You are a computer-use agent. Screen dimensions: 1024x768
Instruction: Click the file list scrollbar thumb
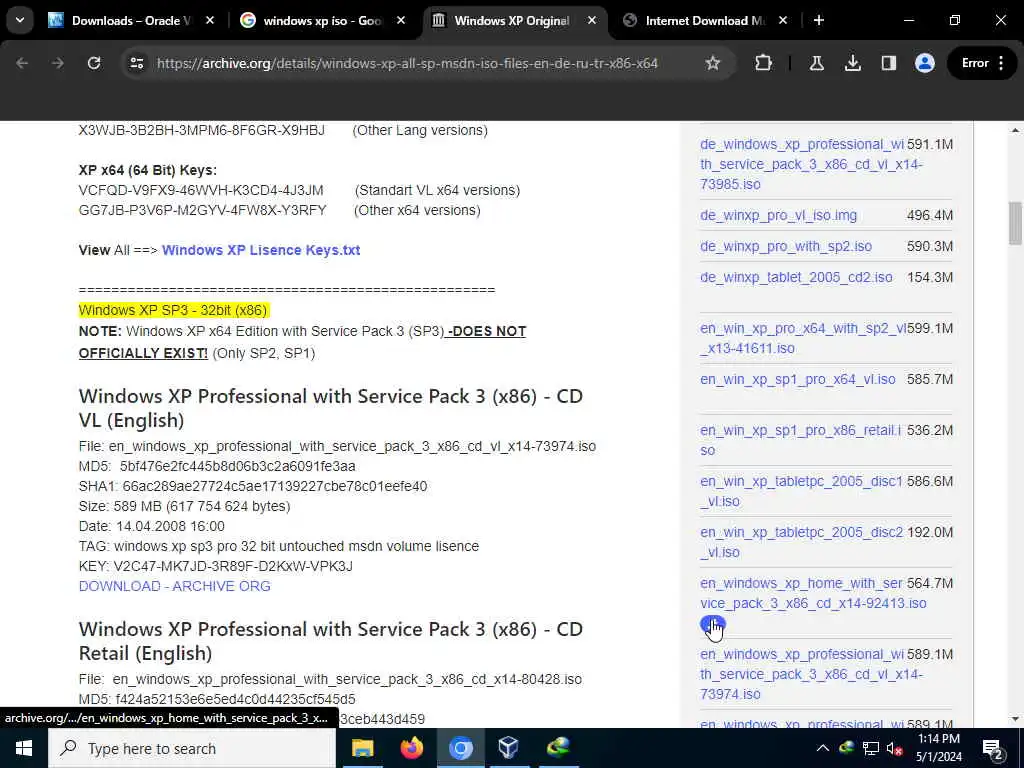pyautogui.click(x=1015, y=223)
